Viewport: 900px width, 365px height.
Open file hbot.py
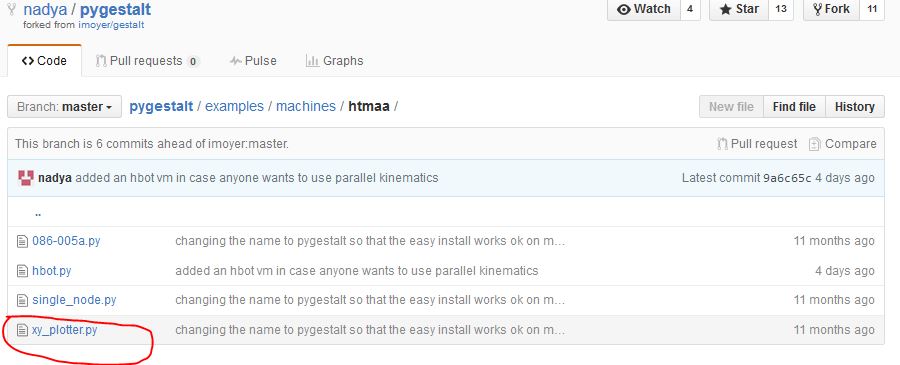(52, 271)
